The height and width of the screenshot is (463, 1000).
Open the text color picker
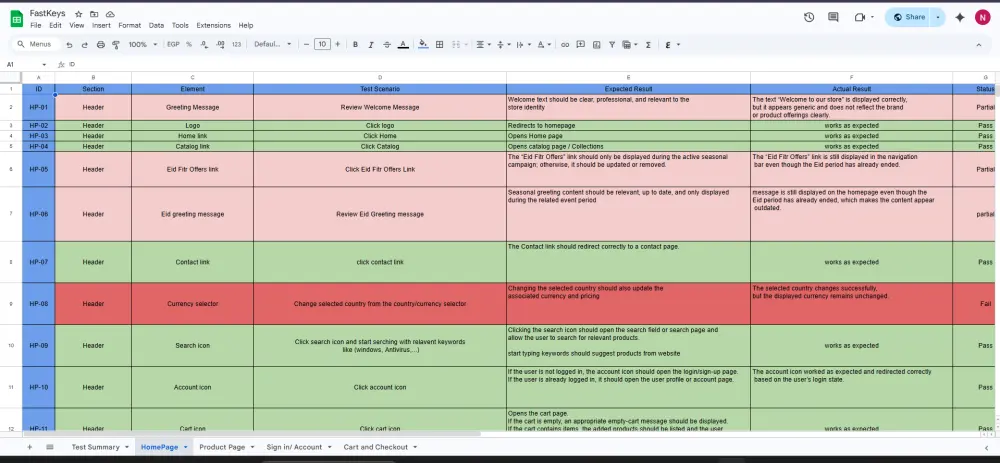[403, 45]
